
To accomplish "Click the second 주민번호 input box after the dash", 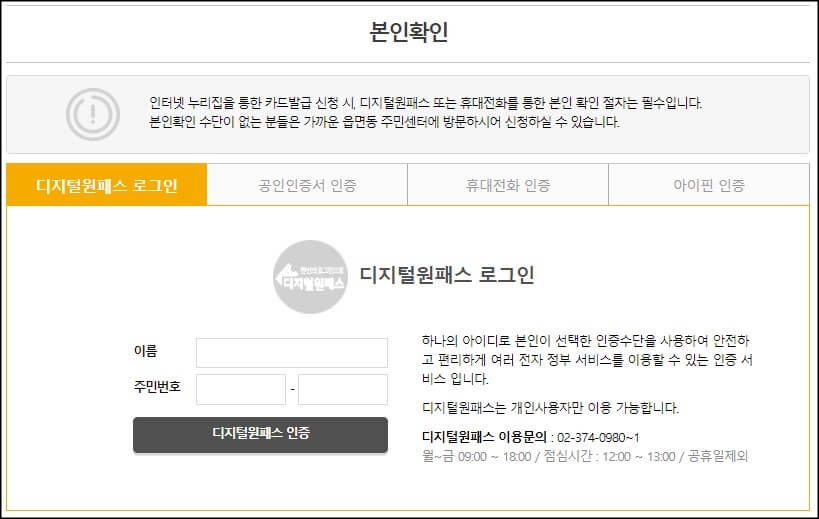I will point(343,389).
